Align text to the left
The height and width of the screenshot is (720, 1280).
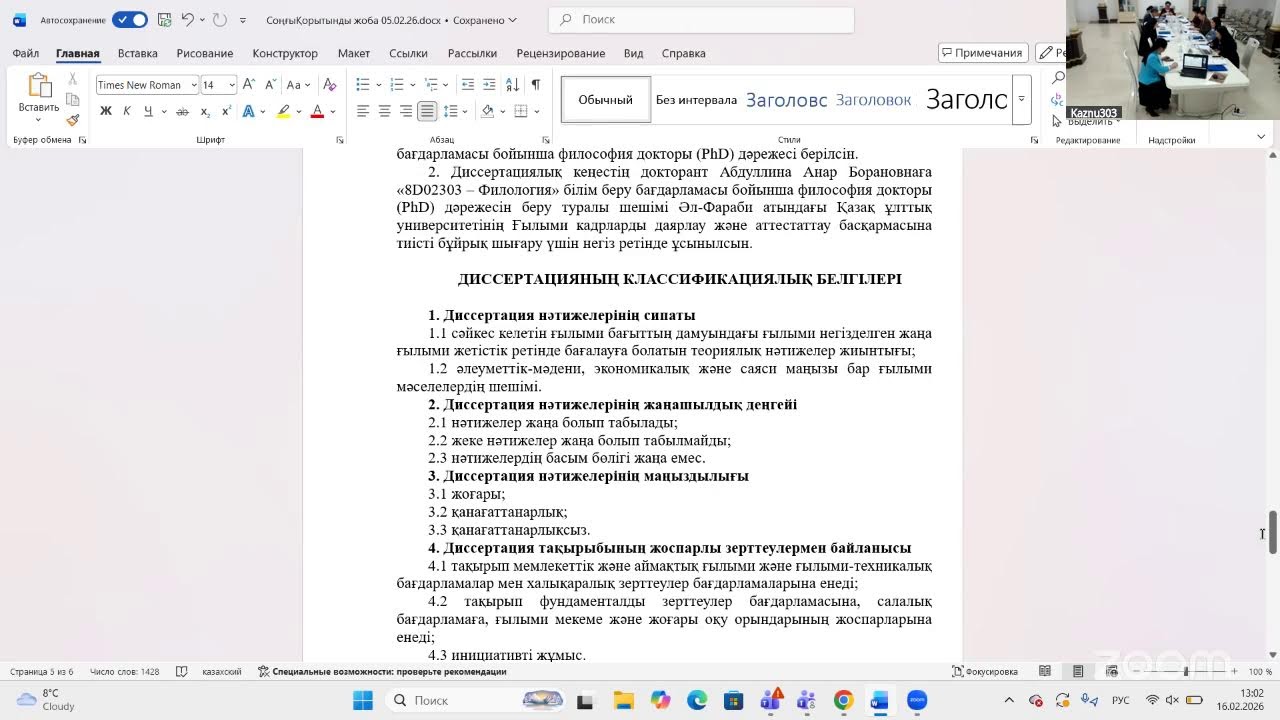363,111
